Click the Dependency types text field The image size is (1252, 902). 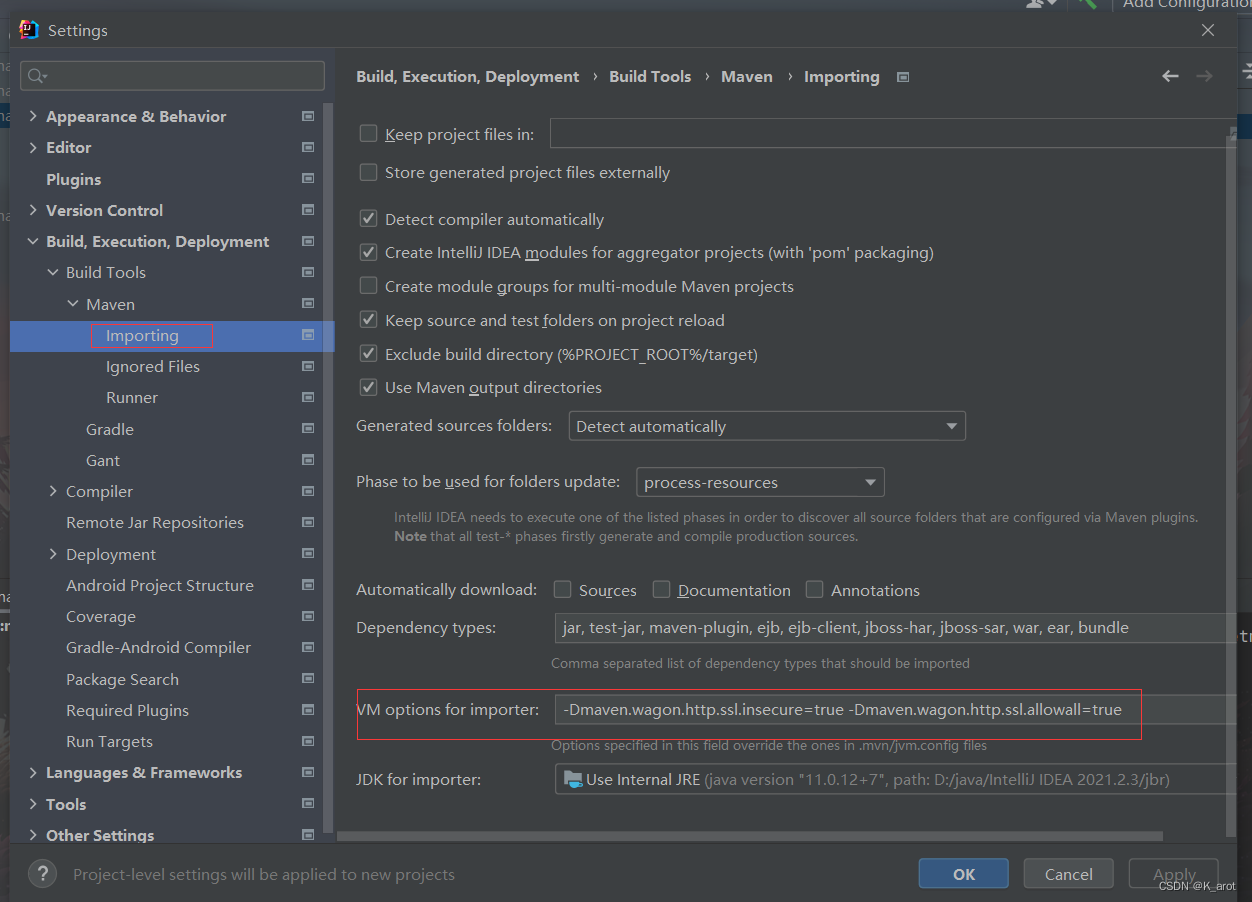(x=896, y=628)
